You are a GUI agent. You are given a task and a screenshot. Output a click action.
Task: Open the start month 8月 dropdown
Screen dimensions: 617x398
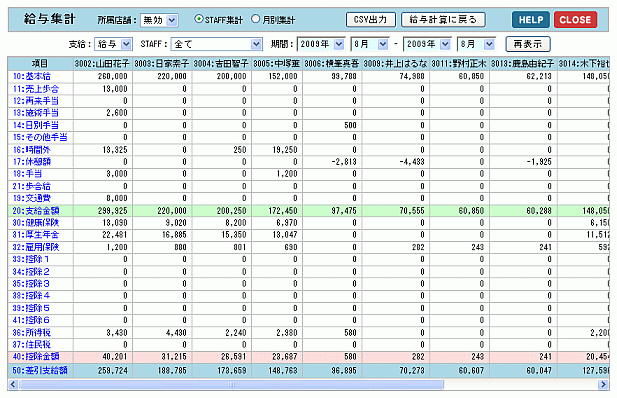coord(369,44)
